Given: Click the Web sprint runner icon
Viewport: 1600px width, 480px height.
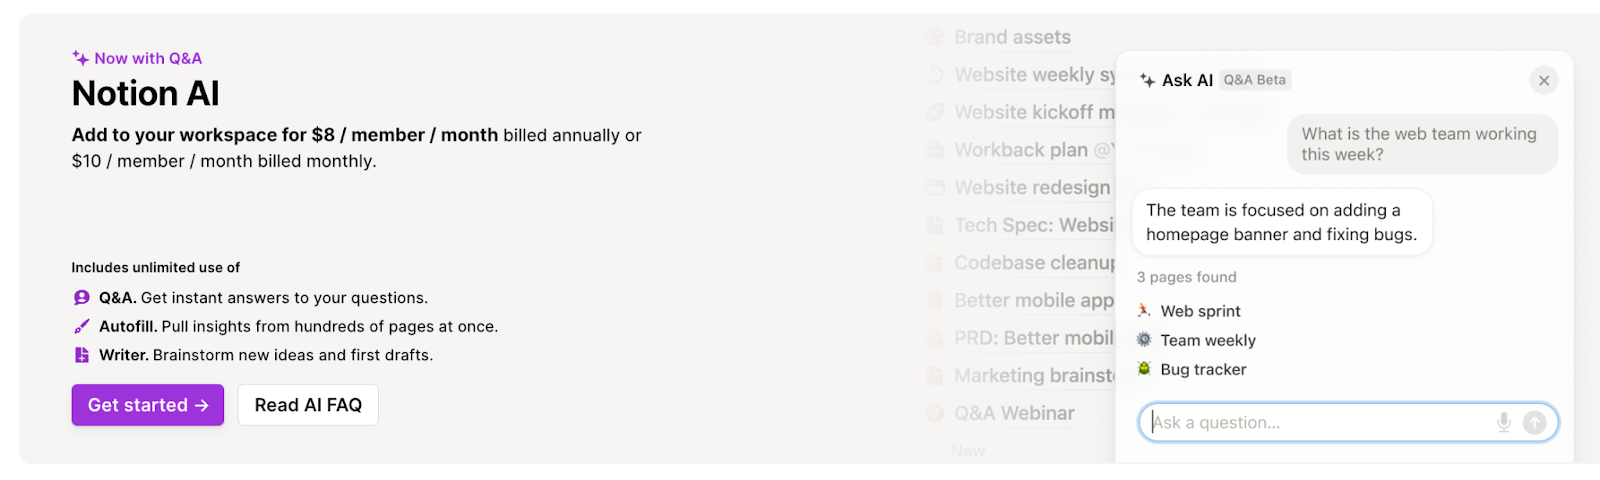Looking at the screenshot, I should point(1144,311).
